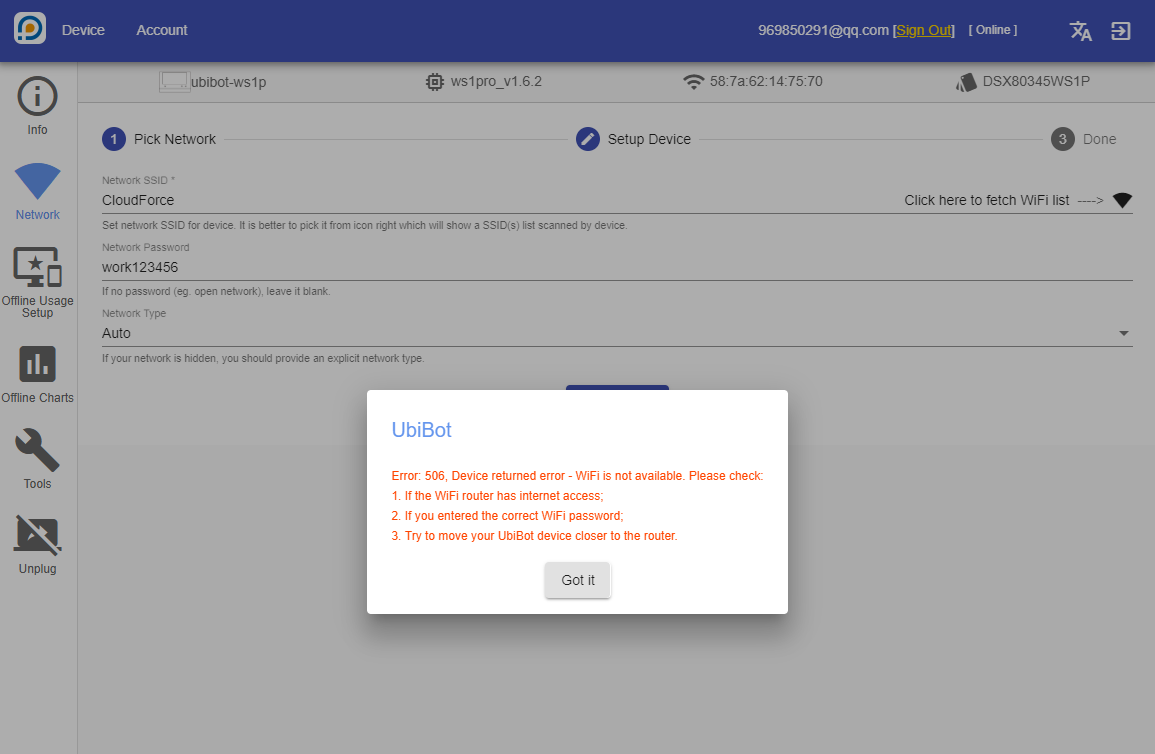Click the Online status label
Viewport: 1155px width, 754px height.
point(992,30)
